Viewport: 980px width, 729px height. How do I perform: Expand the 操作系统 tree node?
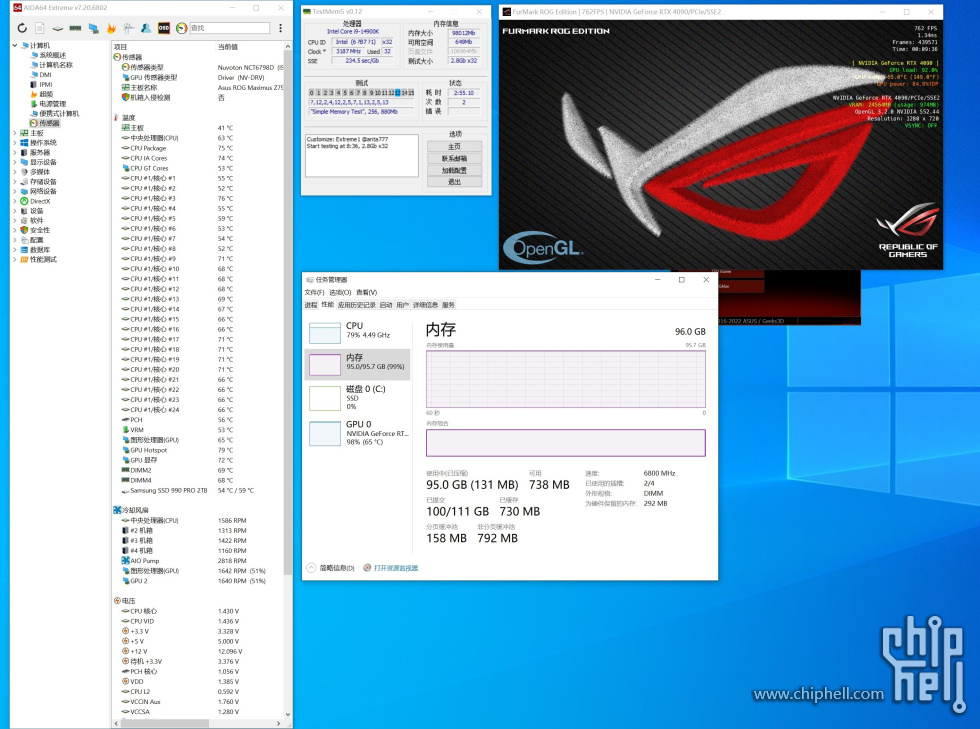coord(15,143)
